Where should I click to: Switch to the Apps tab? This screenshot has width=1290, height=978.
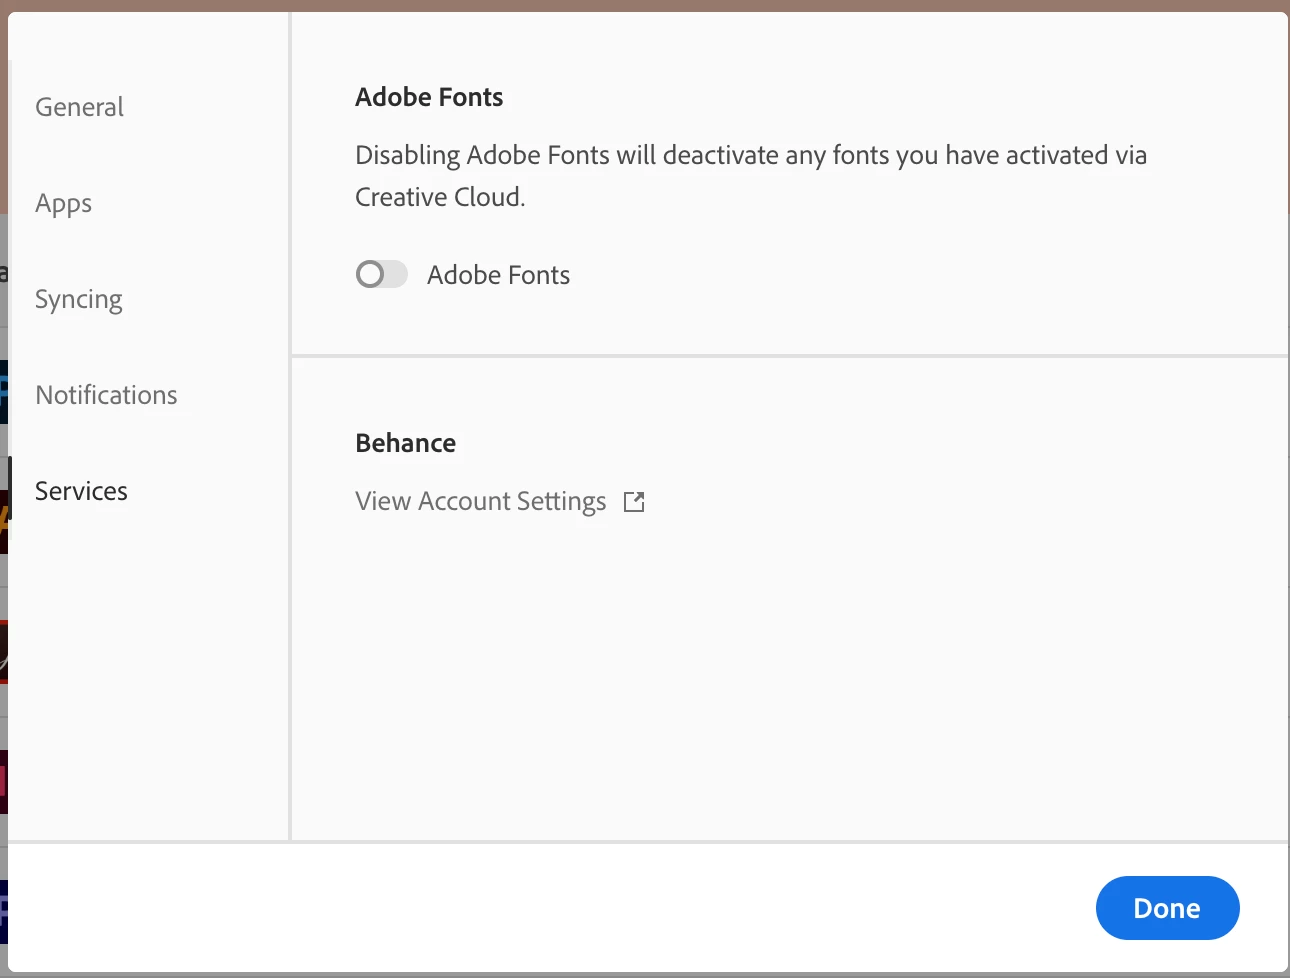[x=63, y=203]
